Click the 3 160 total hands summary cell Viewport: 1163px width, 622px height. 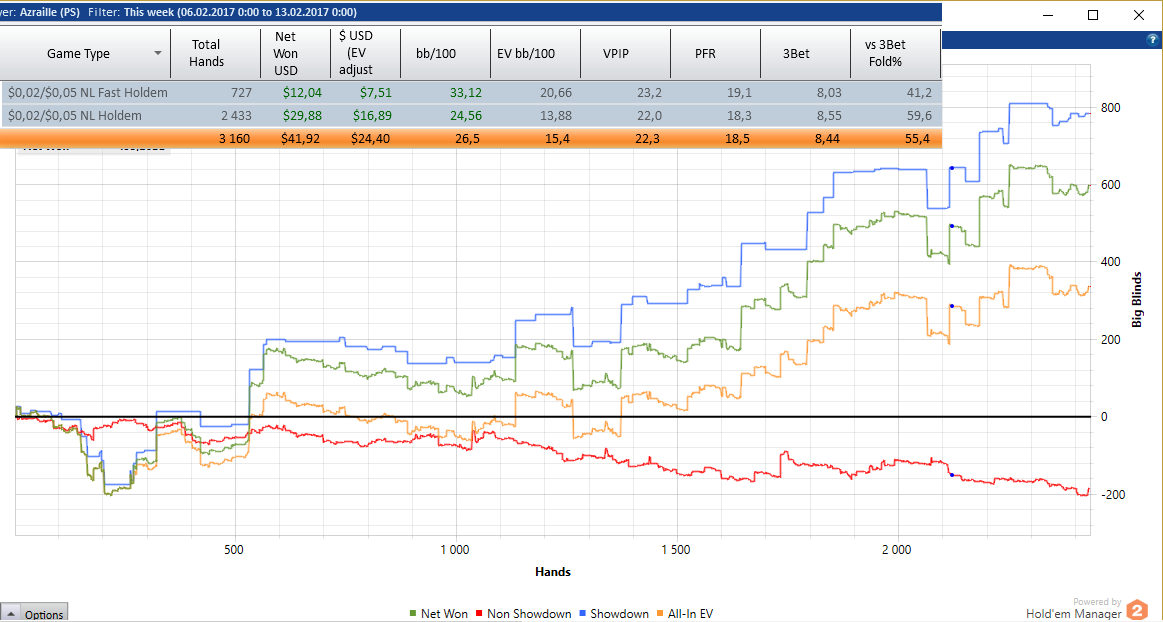[232, 139]
